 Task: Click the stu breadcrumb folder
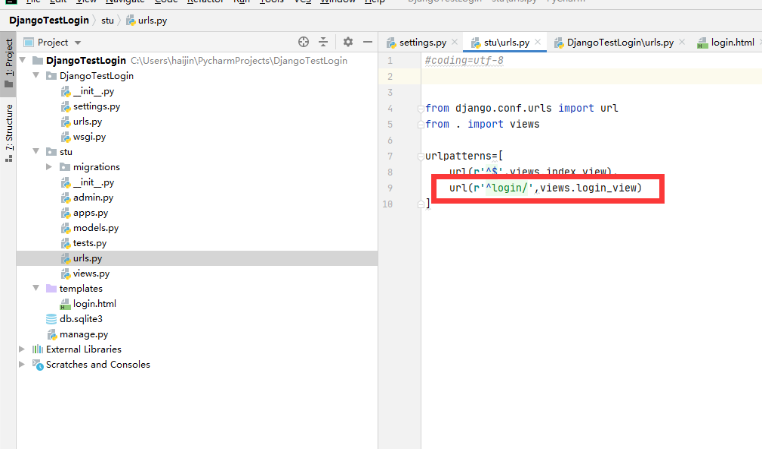coord(107,20)
